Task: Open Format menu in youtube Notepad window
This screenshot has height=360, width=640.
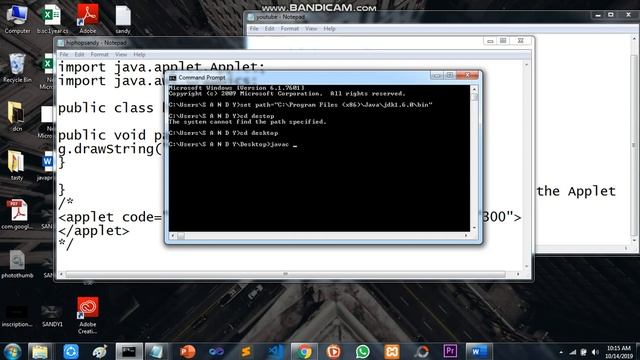Action: click(x=290, y=29)
